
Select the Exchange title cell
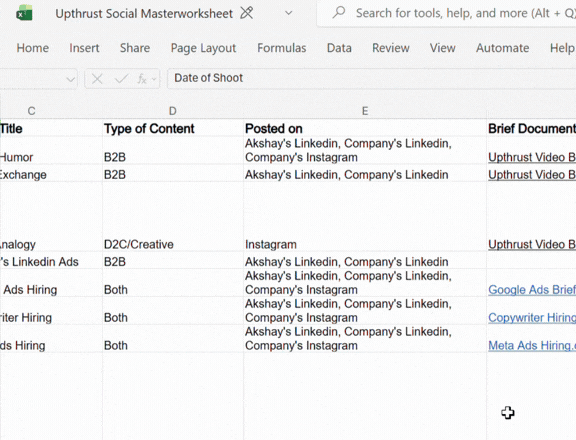pos(51,173)
